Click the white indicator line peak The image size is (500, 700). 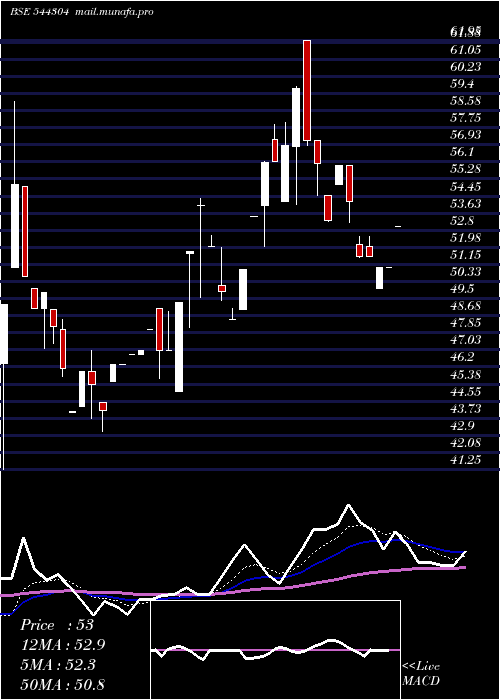tap(348, 505)
